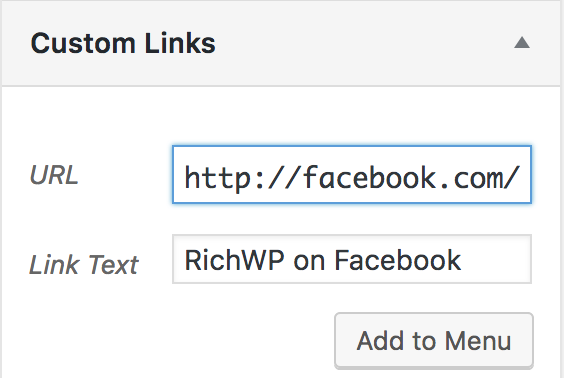Viewport: 564px width, 378px height.
Task: Click the gray Custom Links header bar
Action: point(281,43)
